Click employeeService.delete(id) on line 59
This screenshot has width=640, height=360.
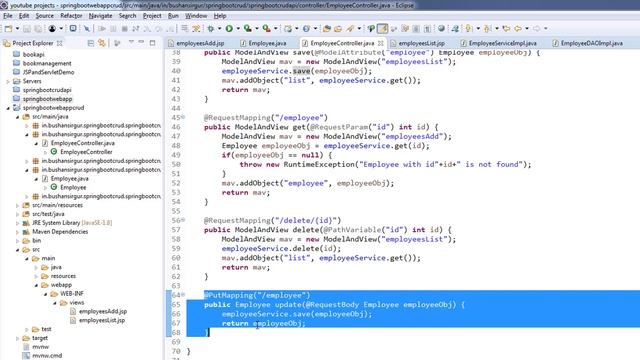281,249
